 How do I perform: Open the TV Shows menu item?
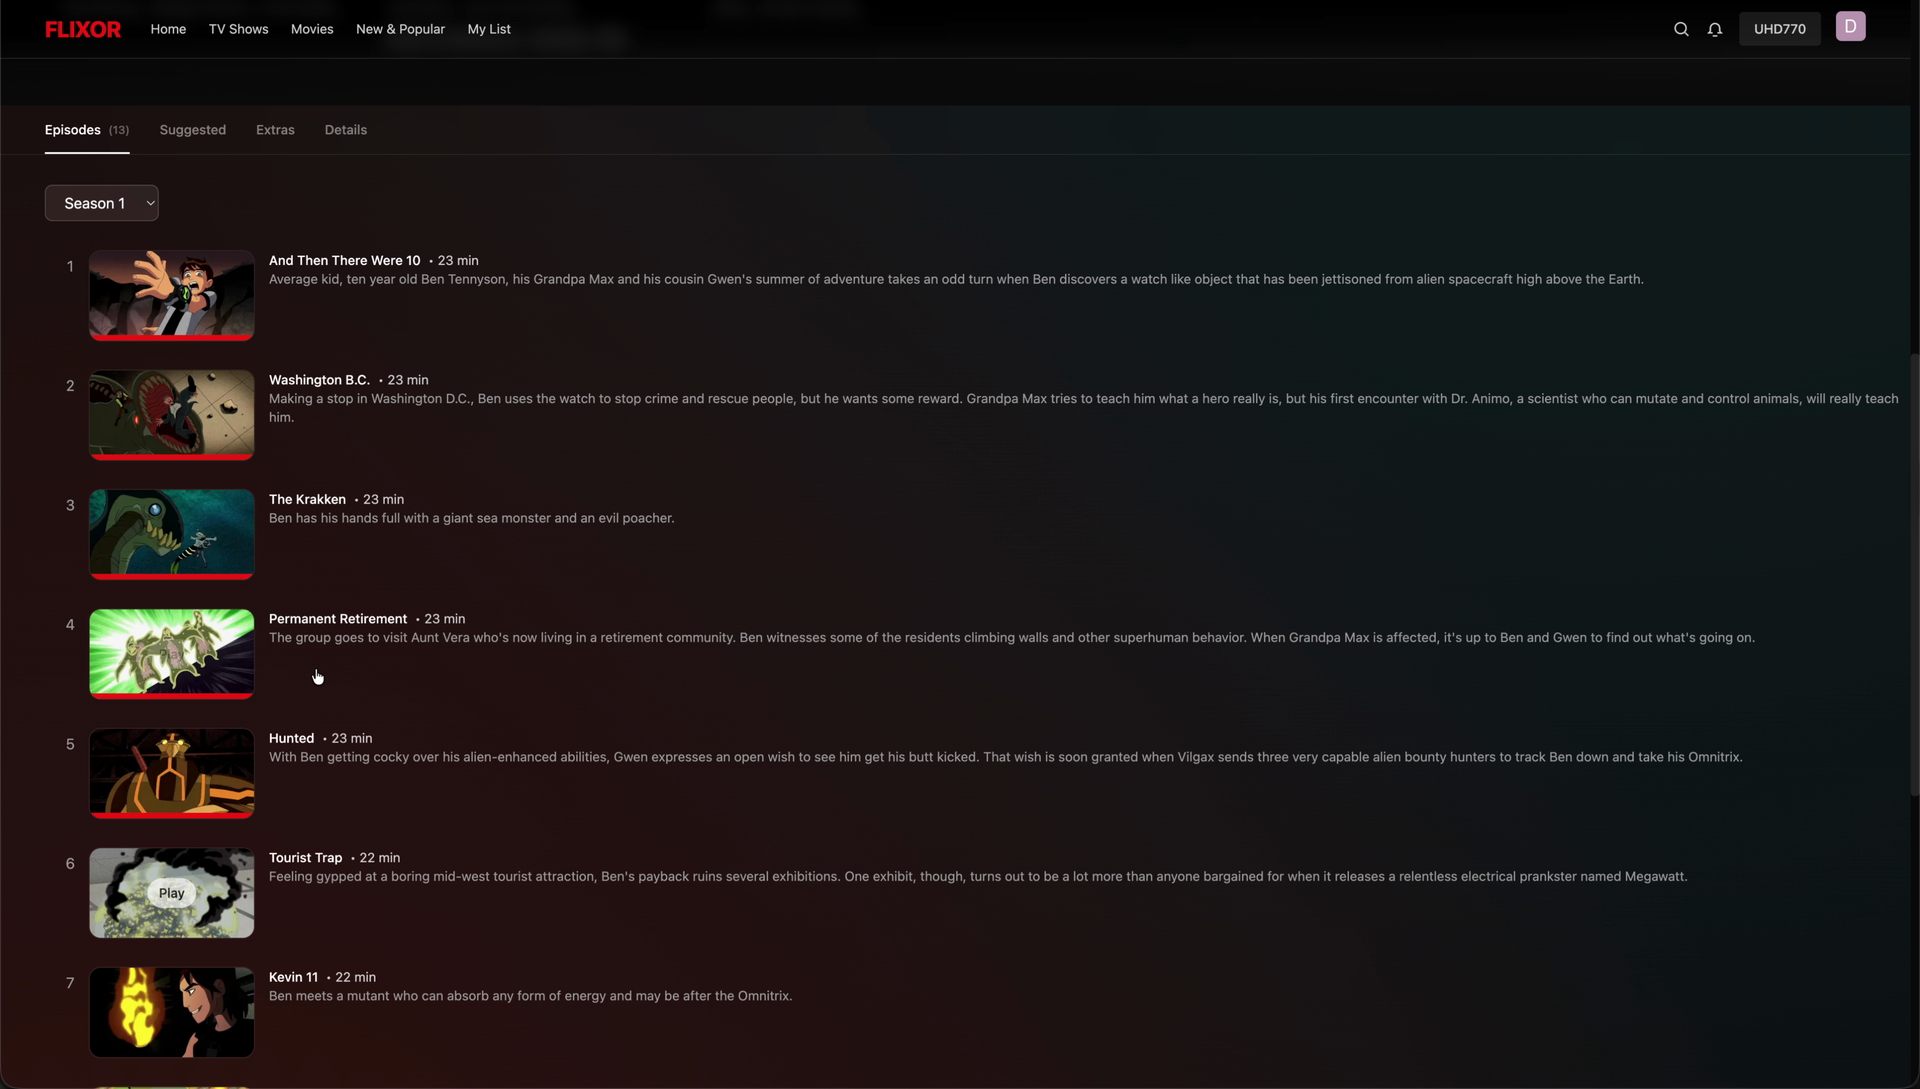238,29
